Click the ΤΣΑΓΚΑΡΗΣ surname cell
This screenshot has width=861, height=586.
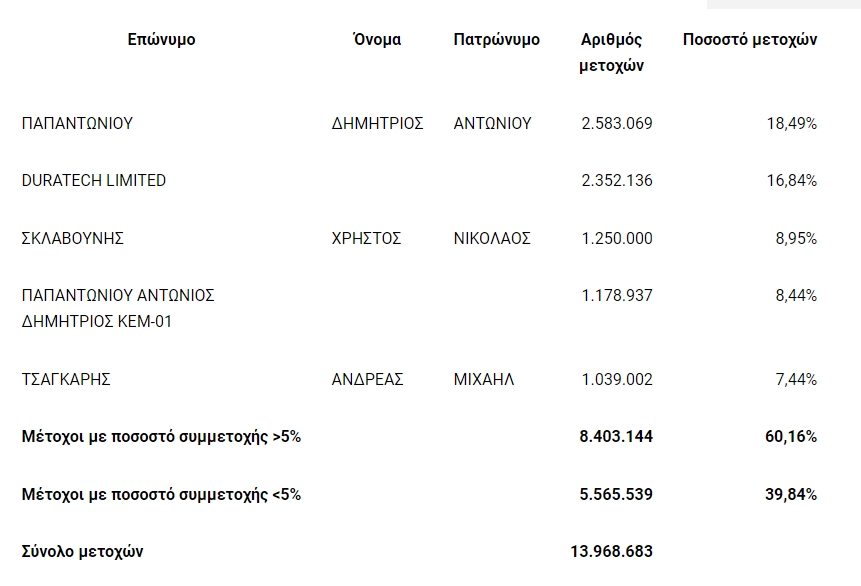click(66, 379)
